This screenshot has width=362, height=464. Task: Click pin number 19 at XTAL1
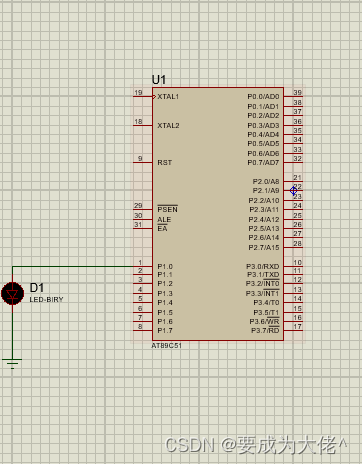click(138, 92)
